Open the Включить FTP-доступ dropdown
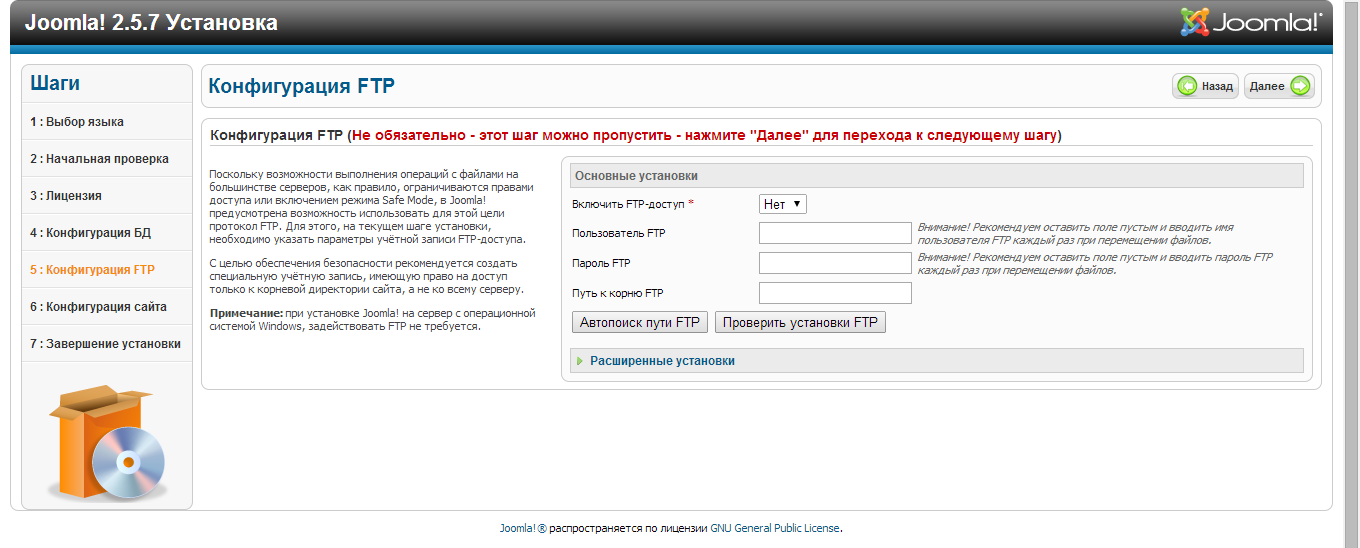 tap(783, 204)
